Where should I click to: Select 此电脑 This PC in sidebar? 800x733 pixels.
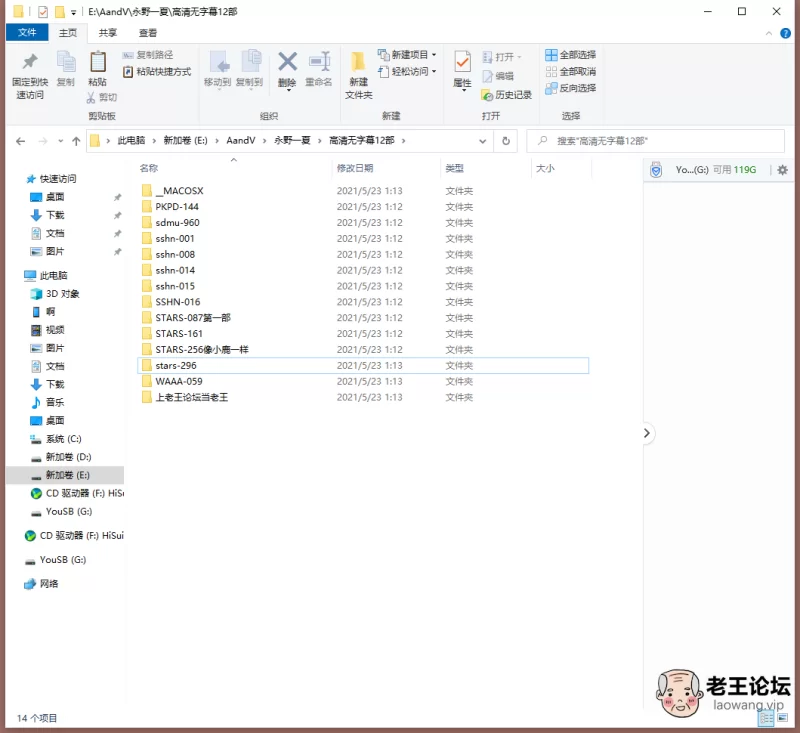tap(46, 275)
